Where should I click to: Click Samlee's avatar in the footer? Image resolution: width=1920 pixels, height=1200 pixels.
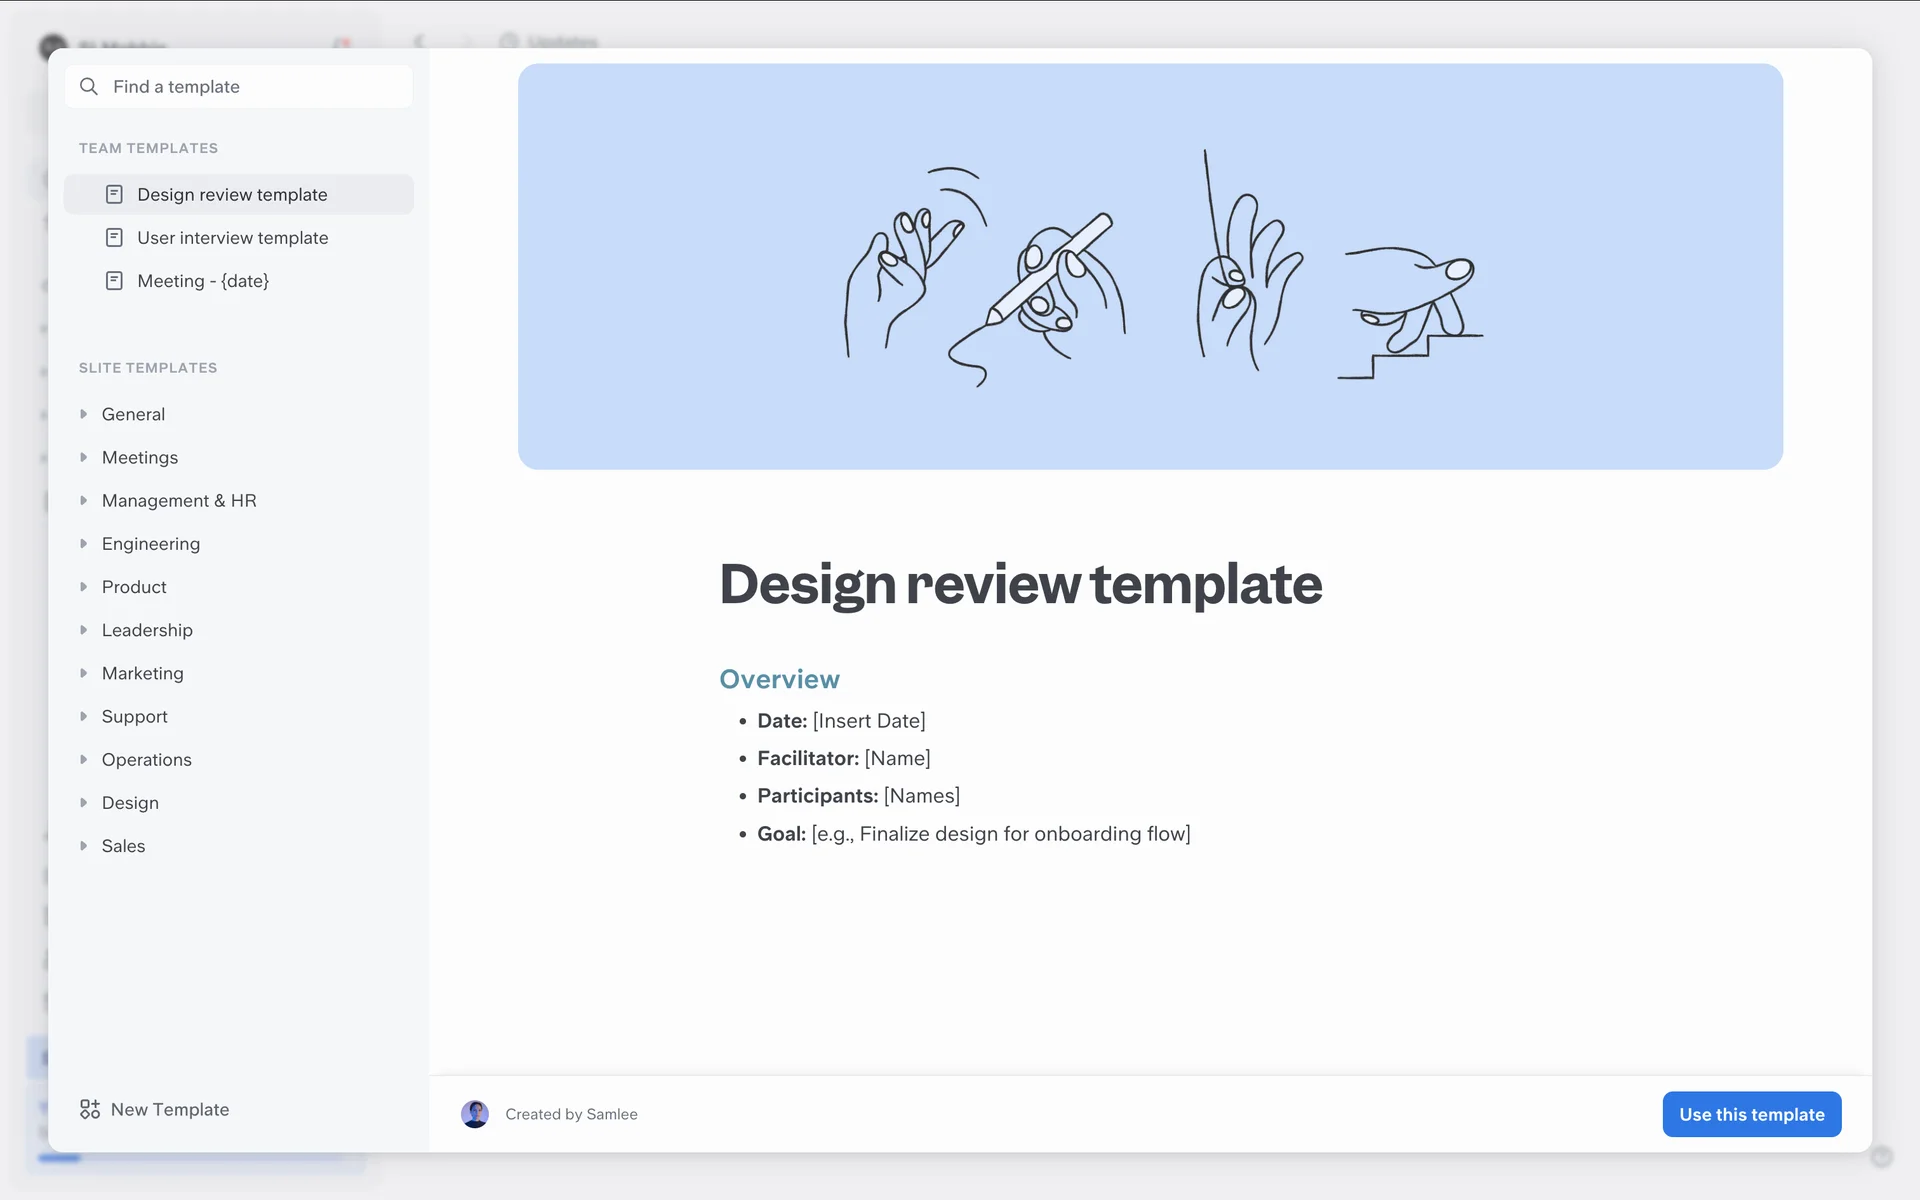click(475, 1114)
